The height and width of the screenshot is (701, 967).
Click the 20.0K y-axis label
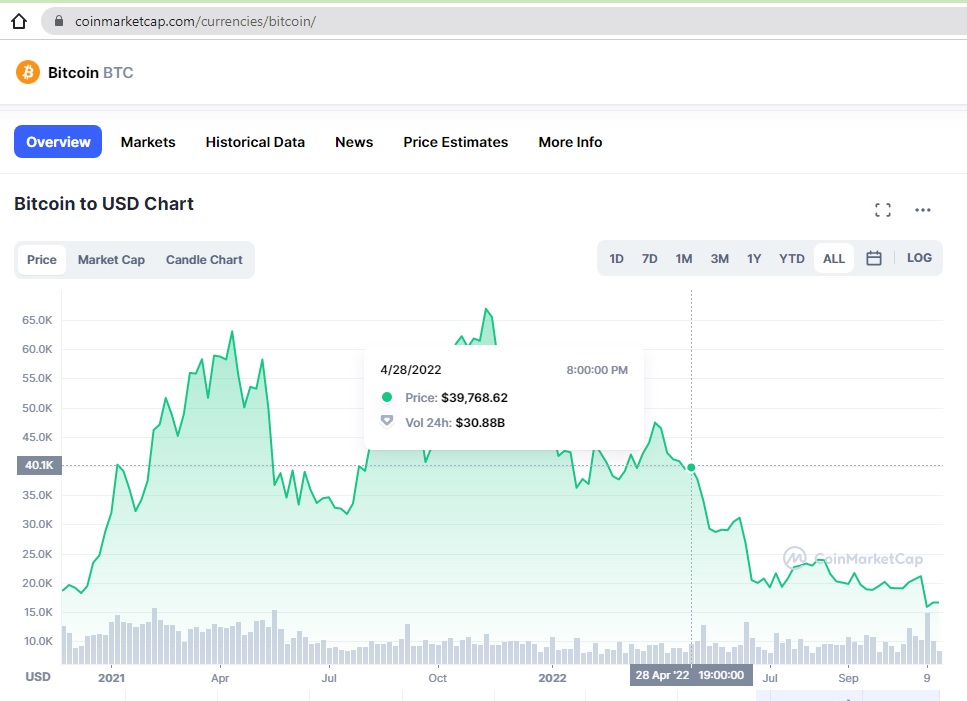pos(37,583)
